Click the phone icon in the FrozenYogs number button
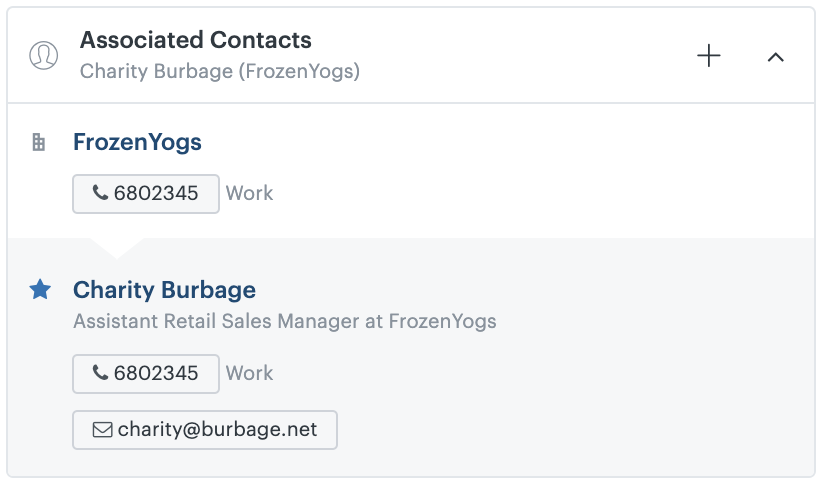The height and width of the screenshot is (484, 822). [x=100, y=192]
